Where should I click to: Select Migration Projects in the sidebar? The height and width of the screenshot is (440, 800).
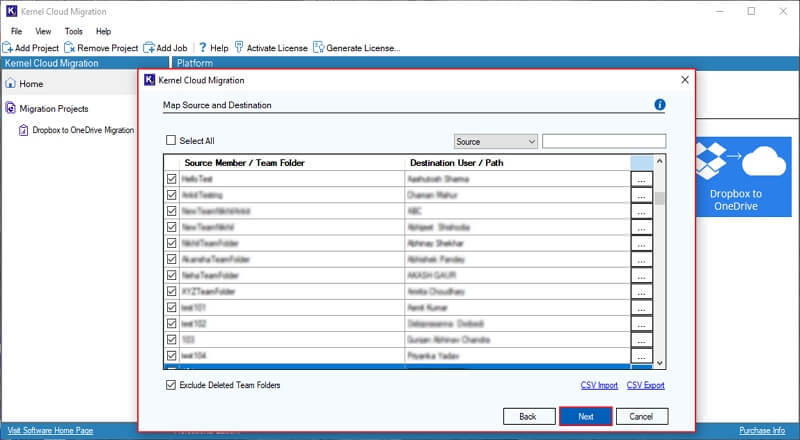coord(54,109)
